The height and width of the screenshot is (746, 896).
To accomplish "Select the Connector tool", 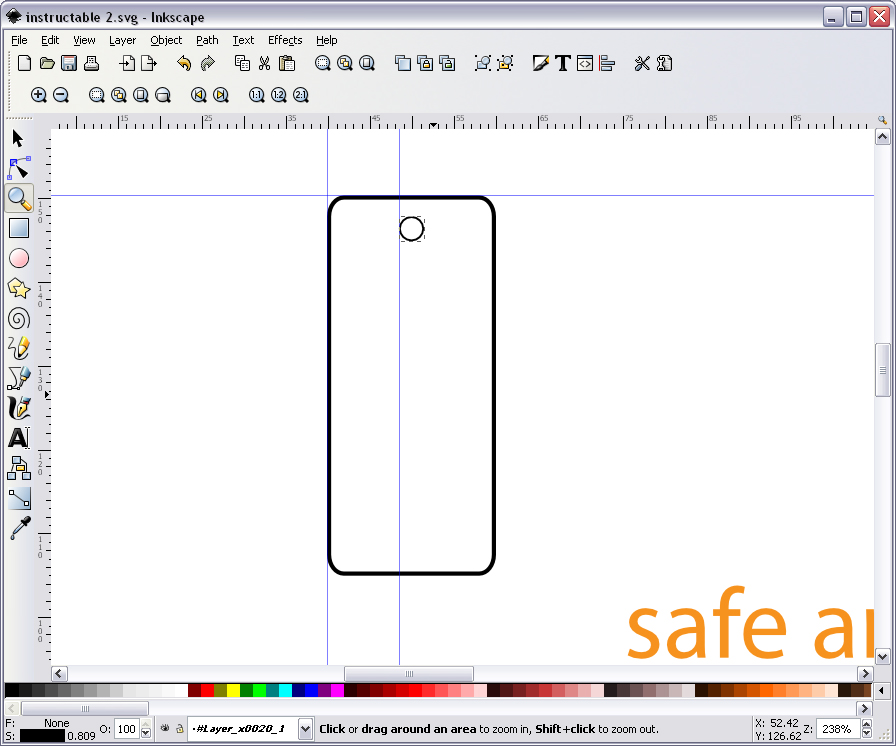I will tap(19, 468).
